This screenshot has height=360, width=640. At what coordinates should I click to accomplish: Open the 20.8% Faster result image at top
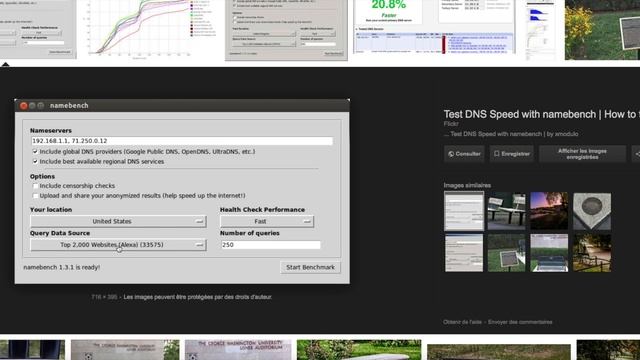434,27
